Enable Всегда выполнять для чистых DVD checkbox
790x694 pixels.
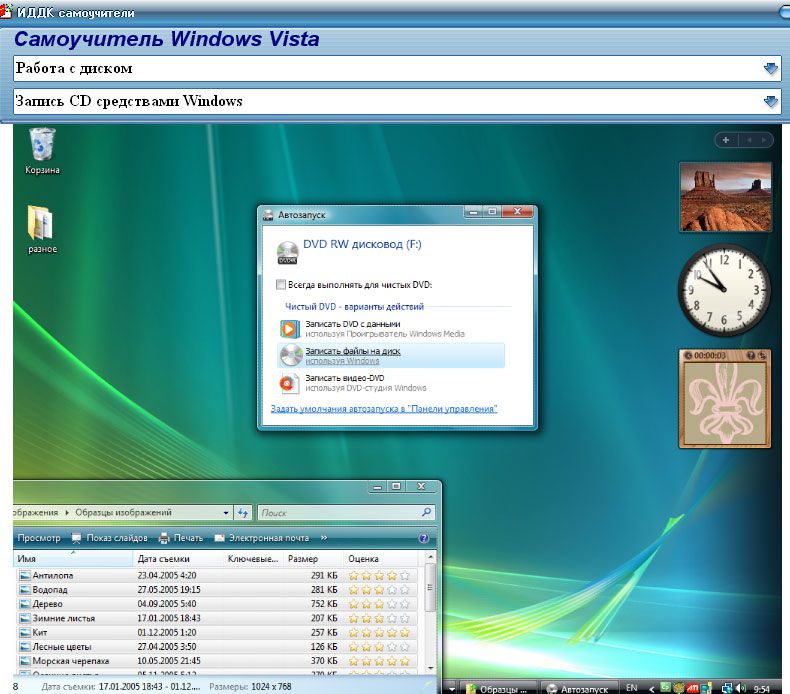[280, 284]
